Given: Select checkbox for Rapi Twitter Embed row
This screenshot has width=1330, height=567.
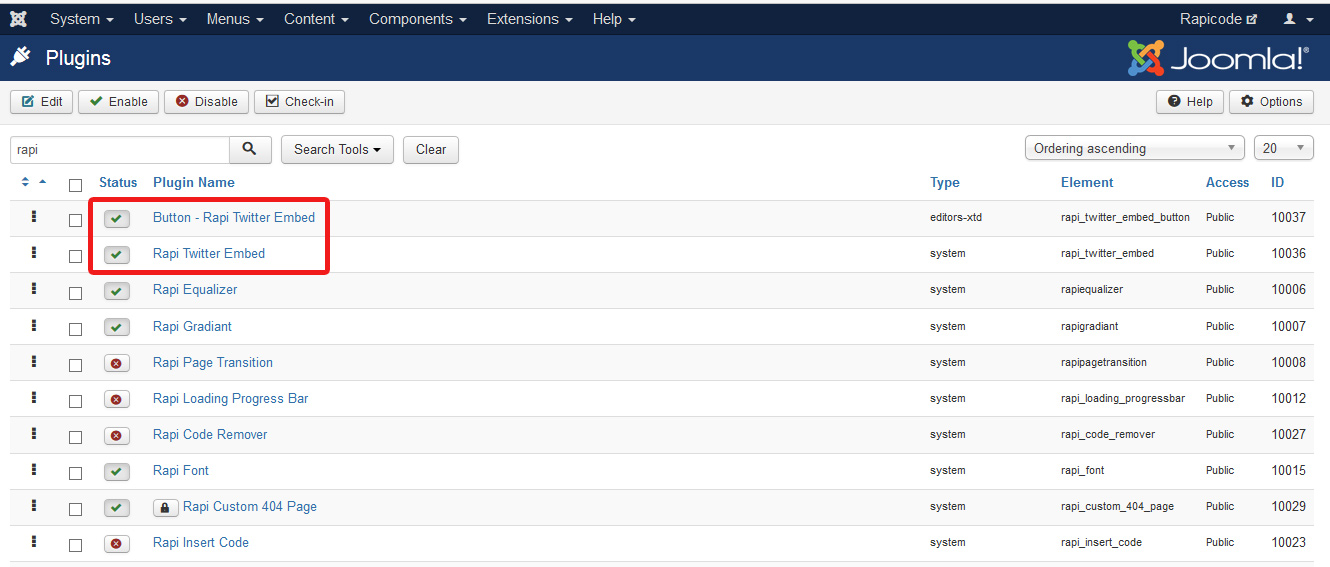Looking at the screenshot, I should (x=75, y=256).
